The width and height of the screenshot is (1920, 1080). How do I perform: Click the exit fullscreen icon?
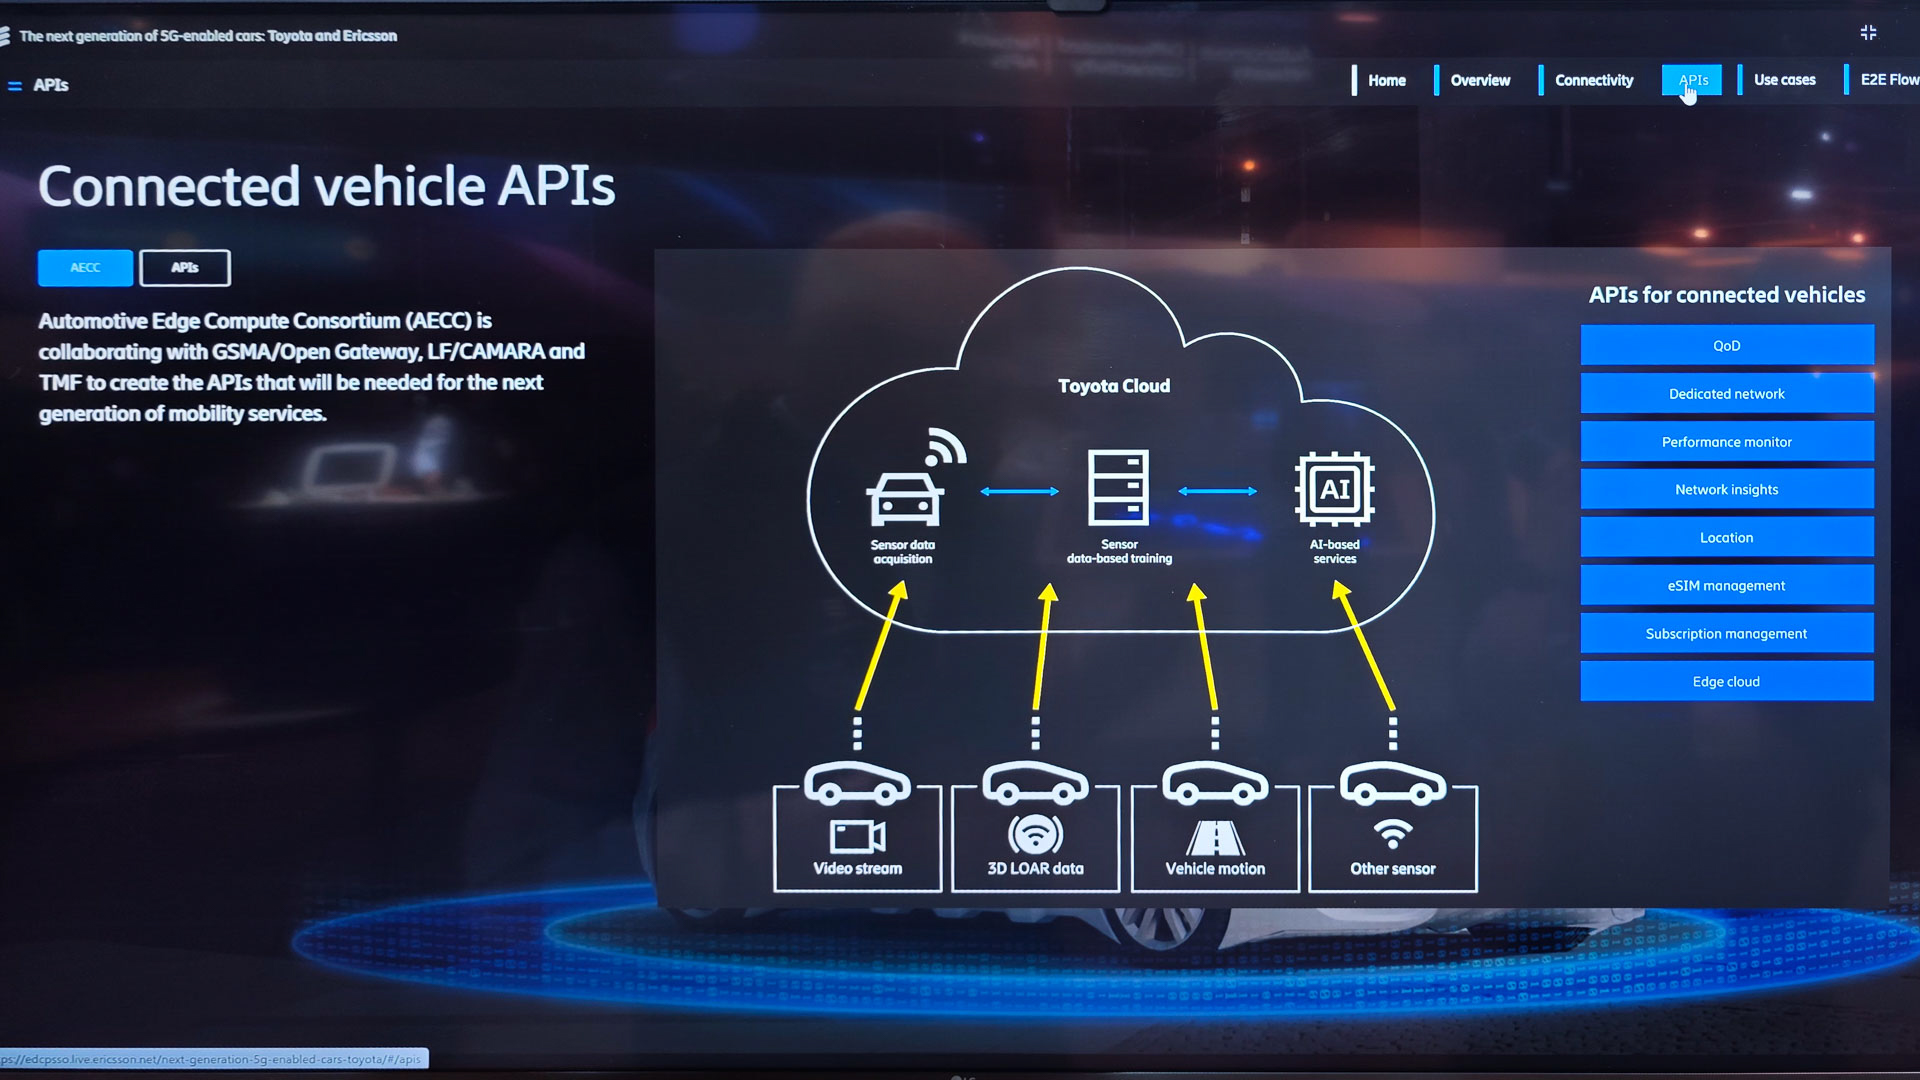click(x=1868, y=33)
